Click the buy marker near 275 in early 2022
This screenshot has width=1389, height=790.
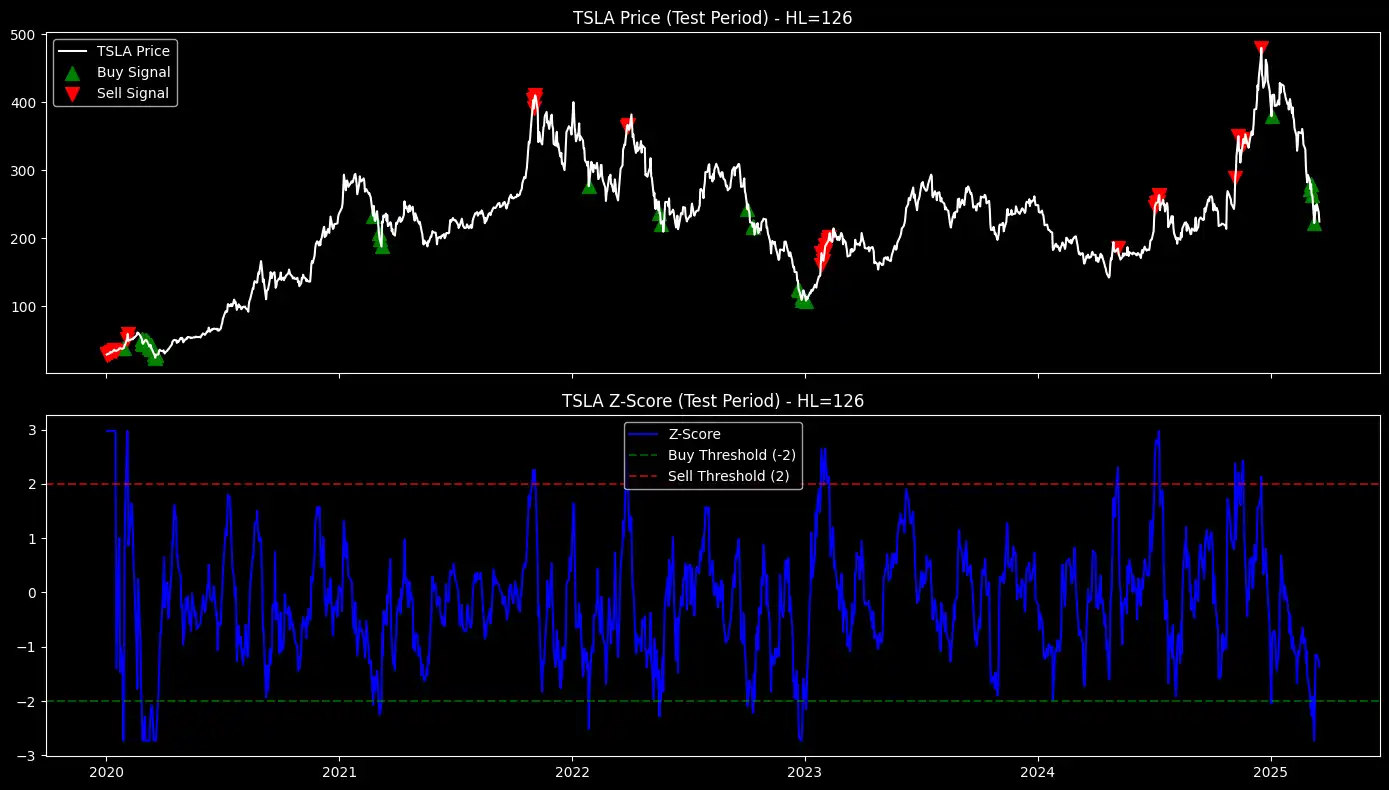click(589, 187)
